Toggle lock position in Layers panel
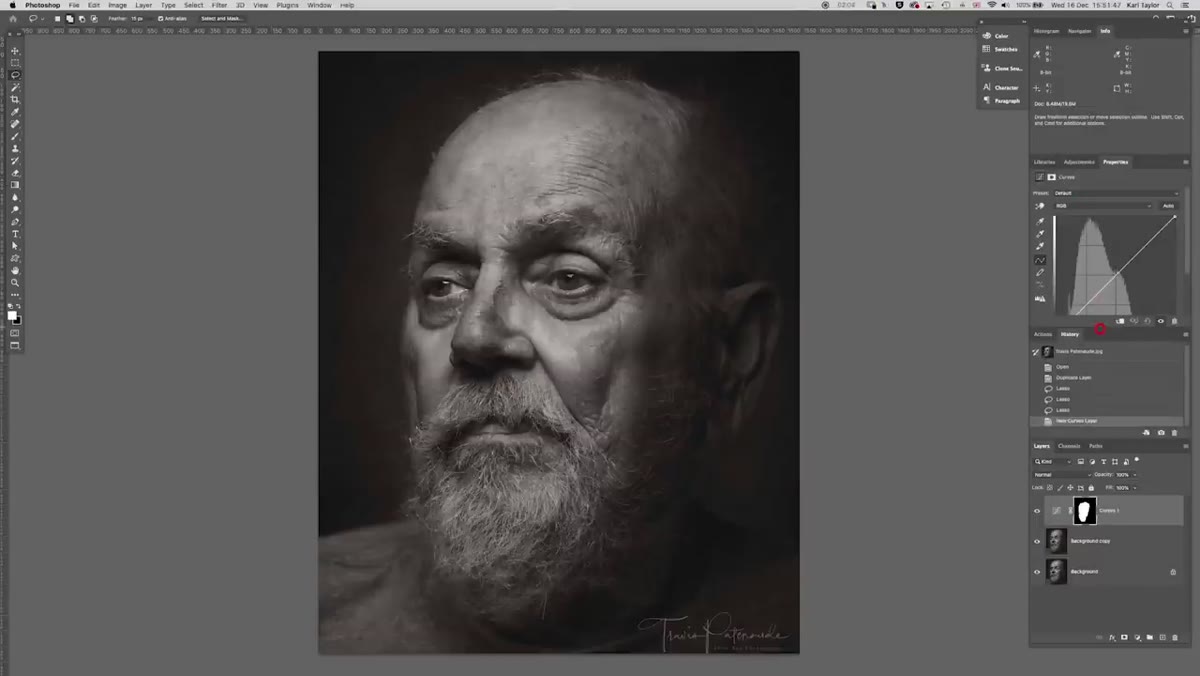Viewport: 1200px width, 676px height. tap(1072, 487)
